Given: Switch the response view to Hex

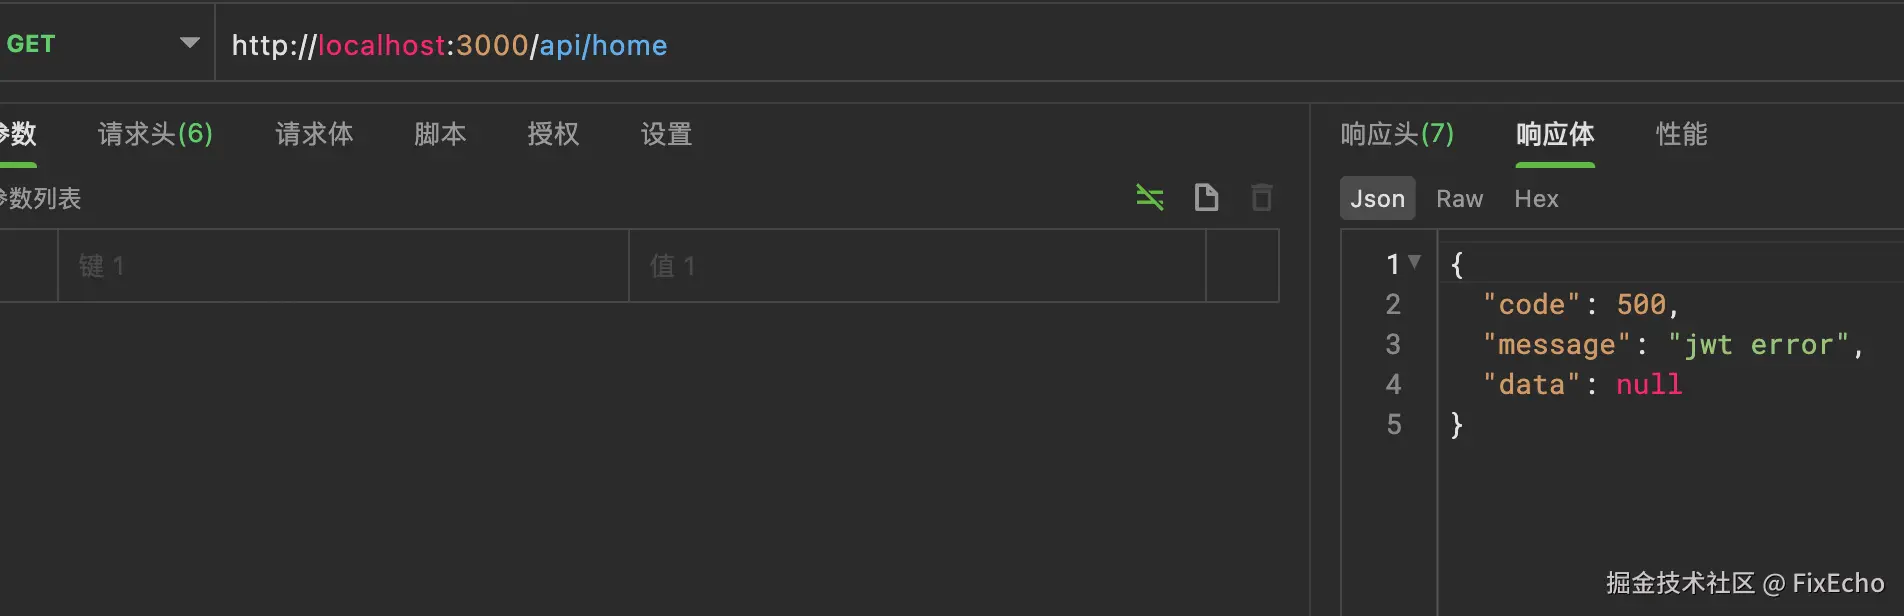Looking at the screenshot, I should (x=1536, y=199).
